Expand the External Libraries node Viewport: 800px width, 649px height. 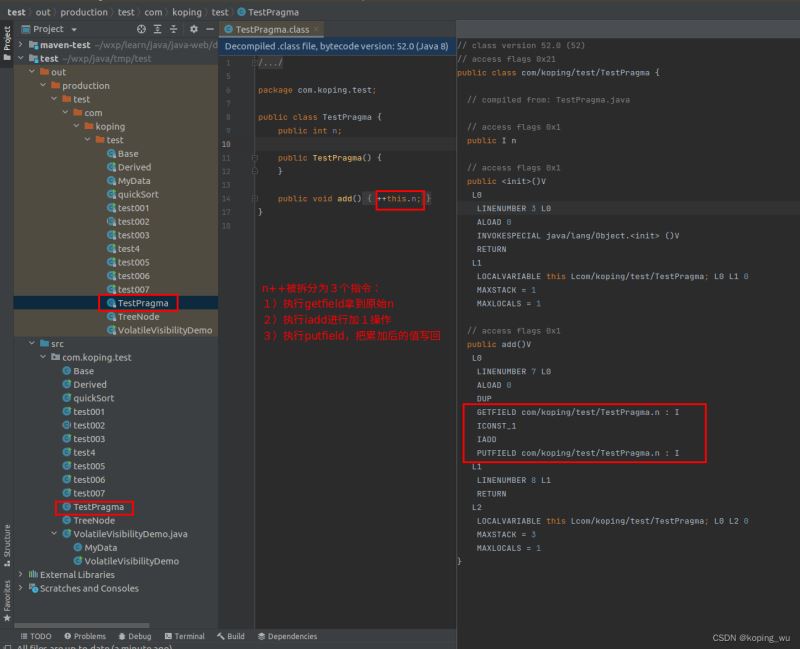click(22, 575)
